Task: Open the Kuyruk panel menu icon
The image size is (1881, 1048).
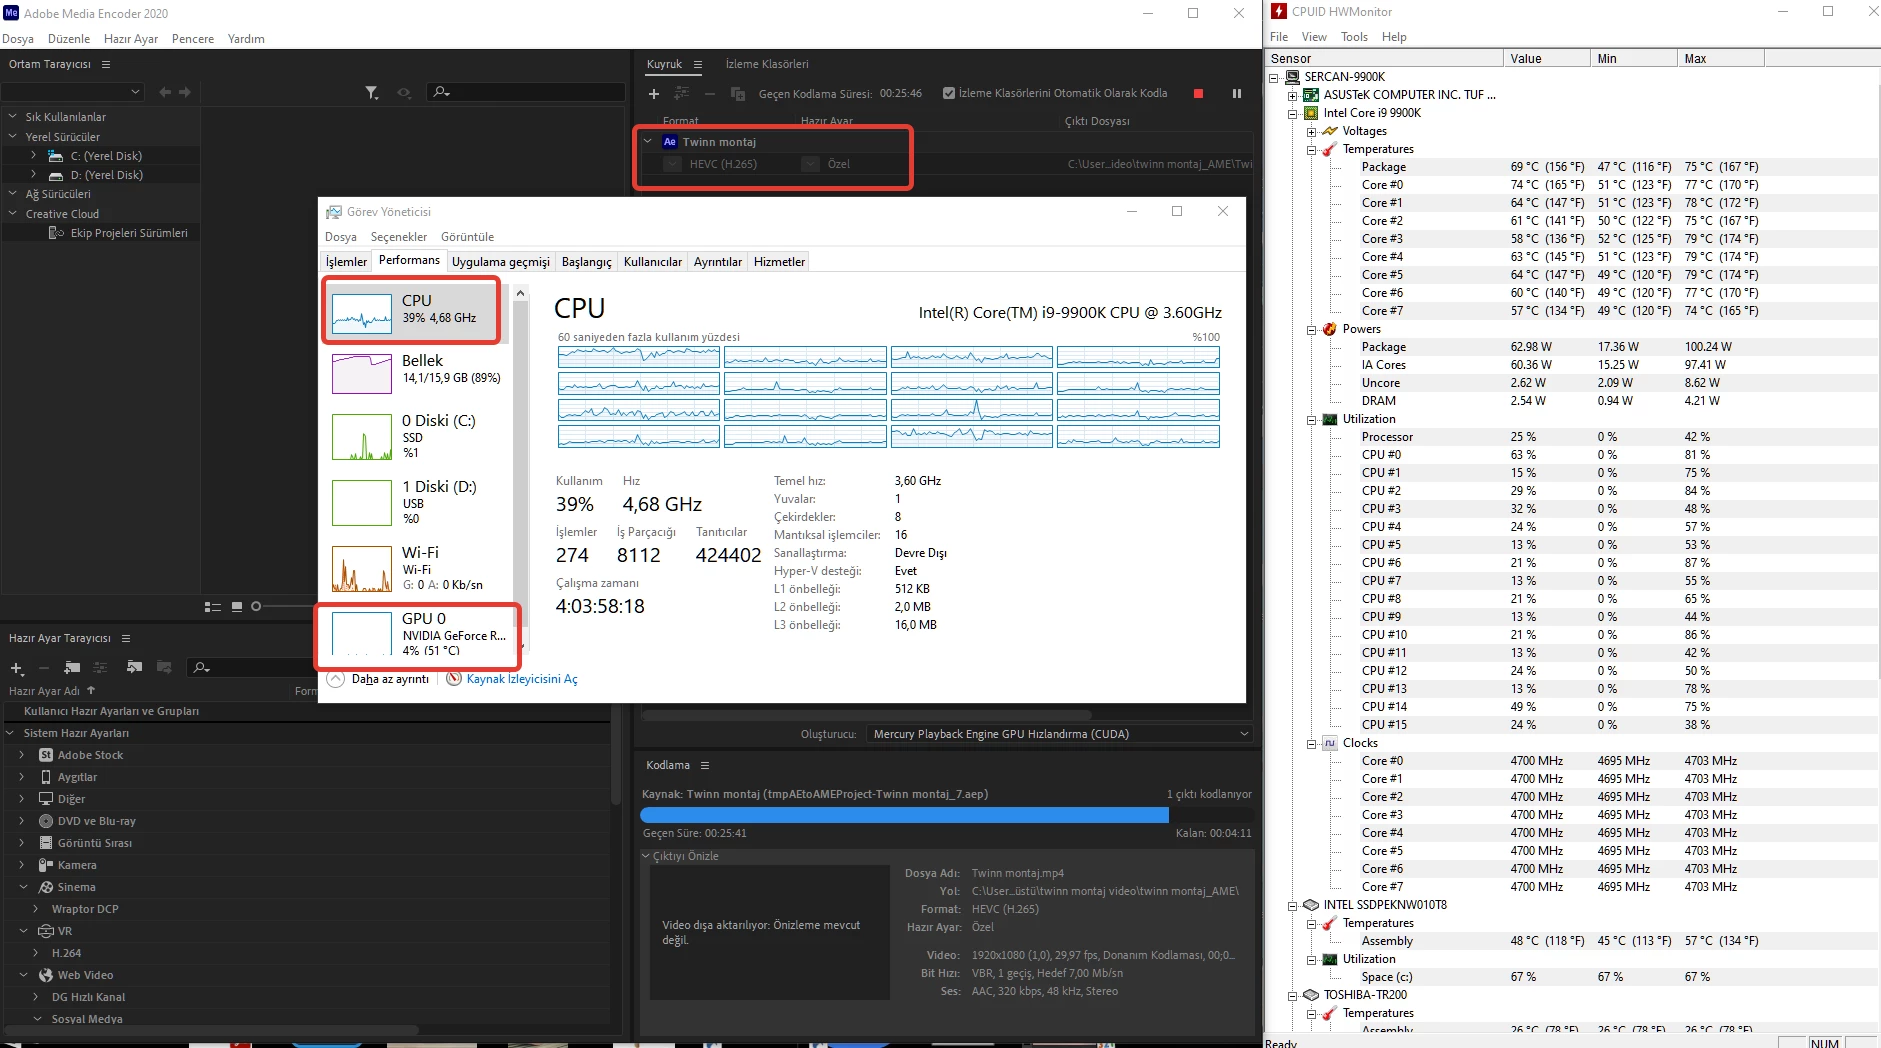Action: (698, 64)
